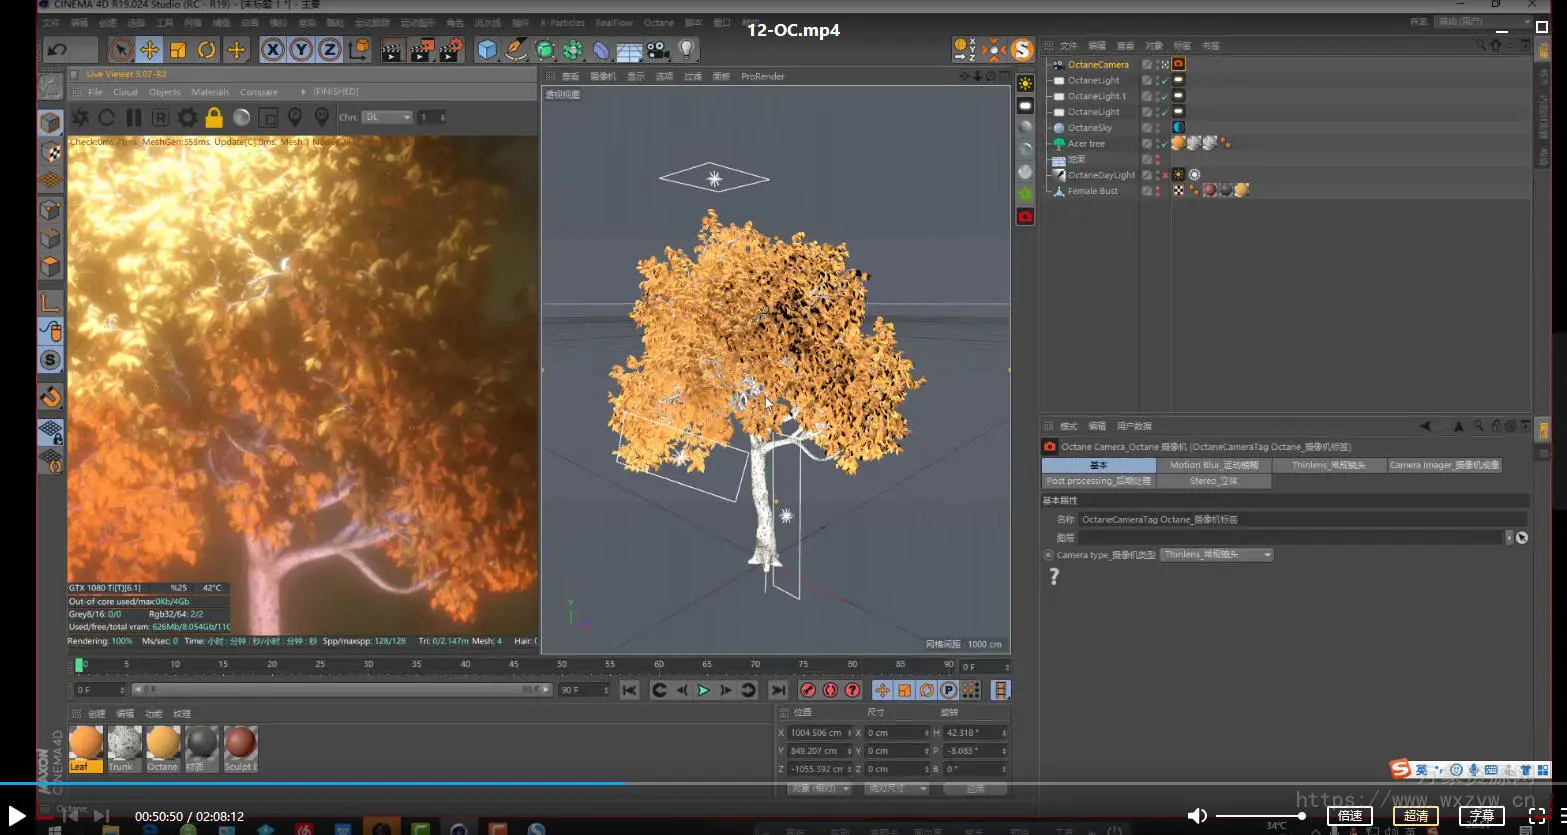1567x835 pixels.
Task: Click the Light object bulb icon
Action: 686,50
